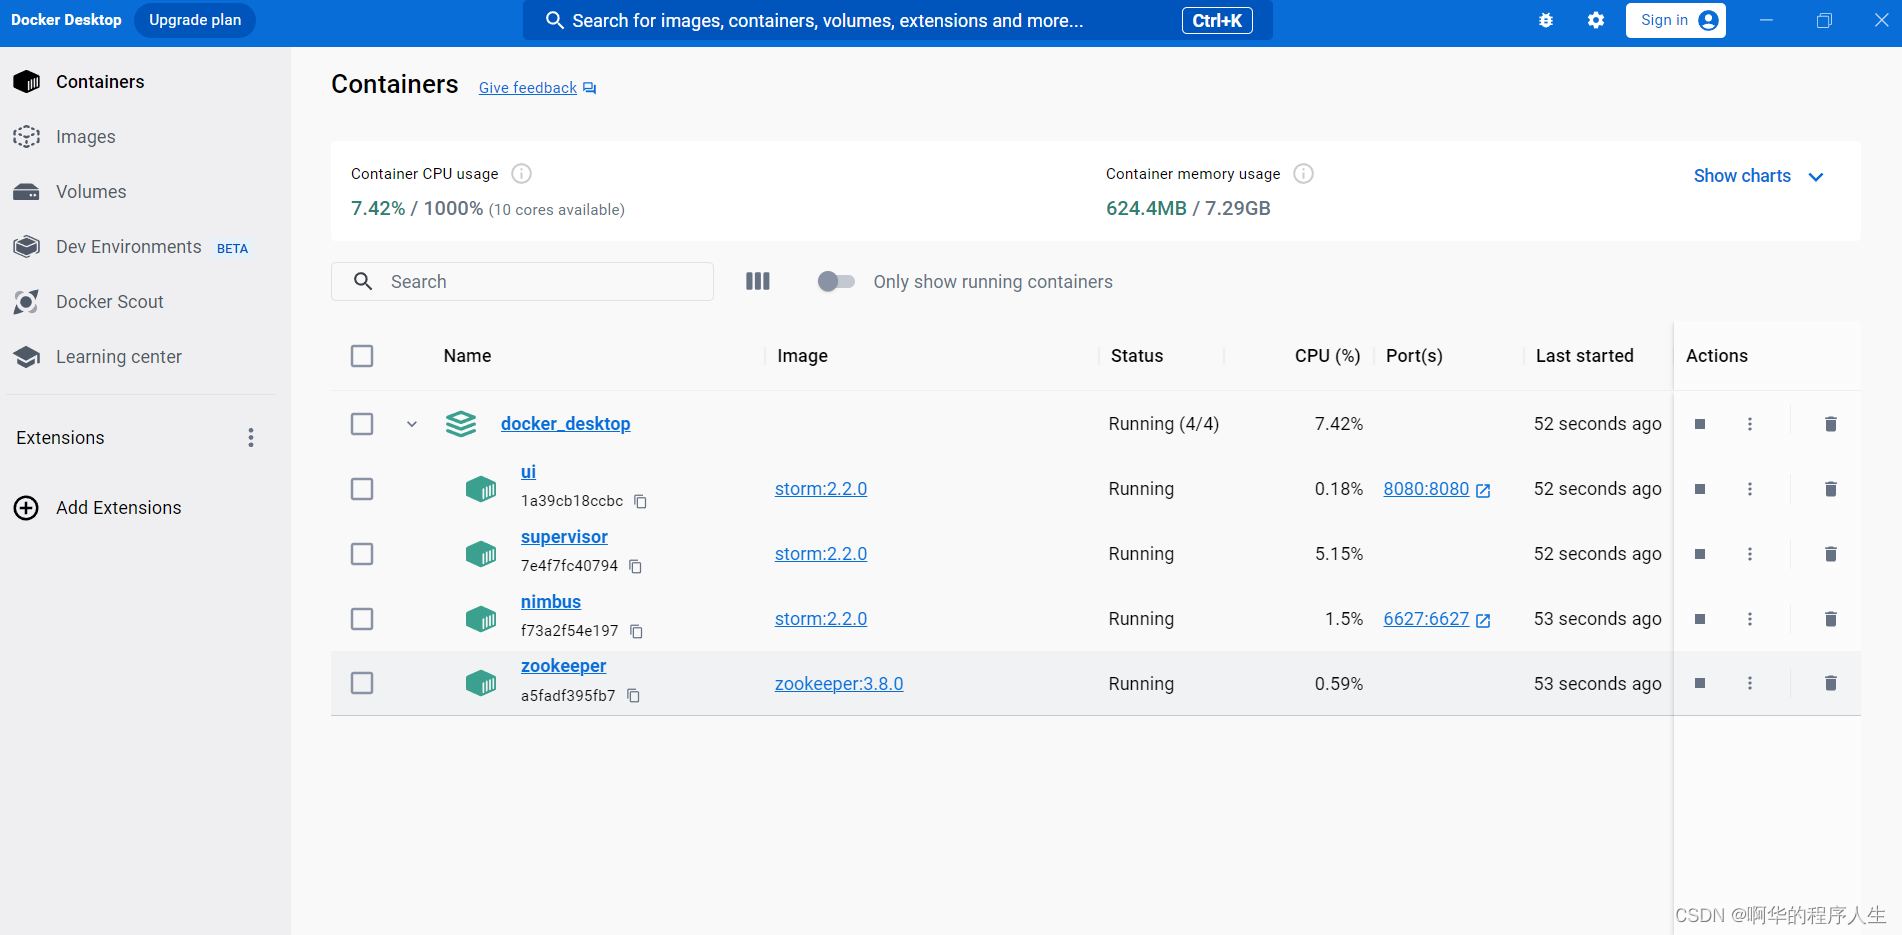Click the docker_desktop stack layers icon
Image resolution: width=1902 pixels, height=935 pixels.
pyautogui.click(x=461, y=424)
